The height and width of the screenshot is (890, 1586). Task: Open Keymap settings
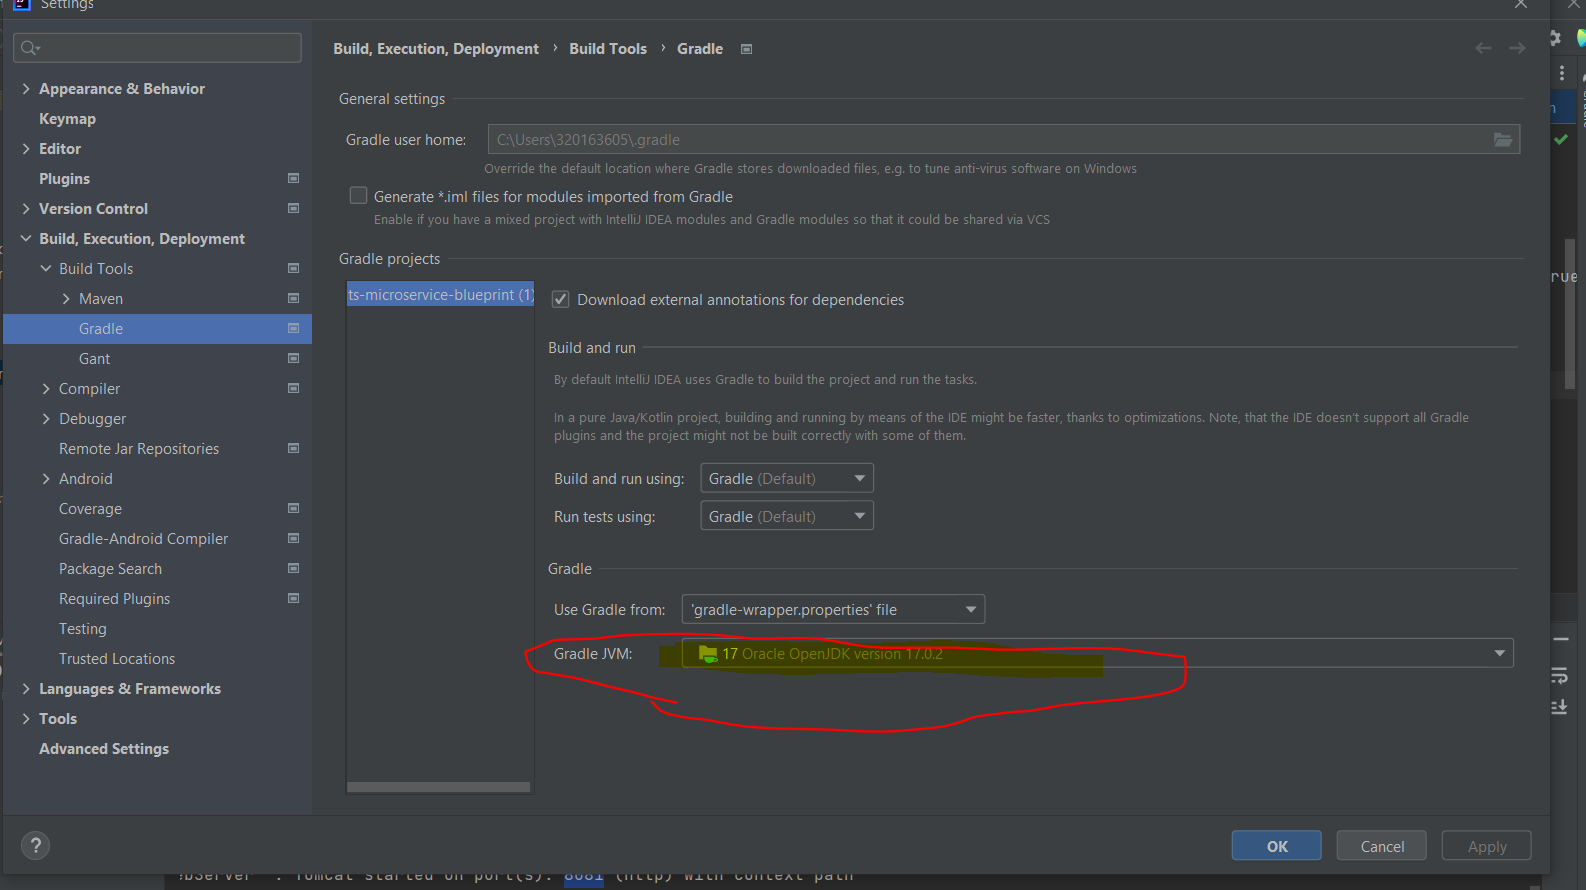coord(67,119)
